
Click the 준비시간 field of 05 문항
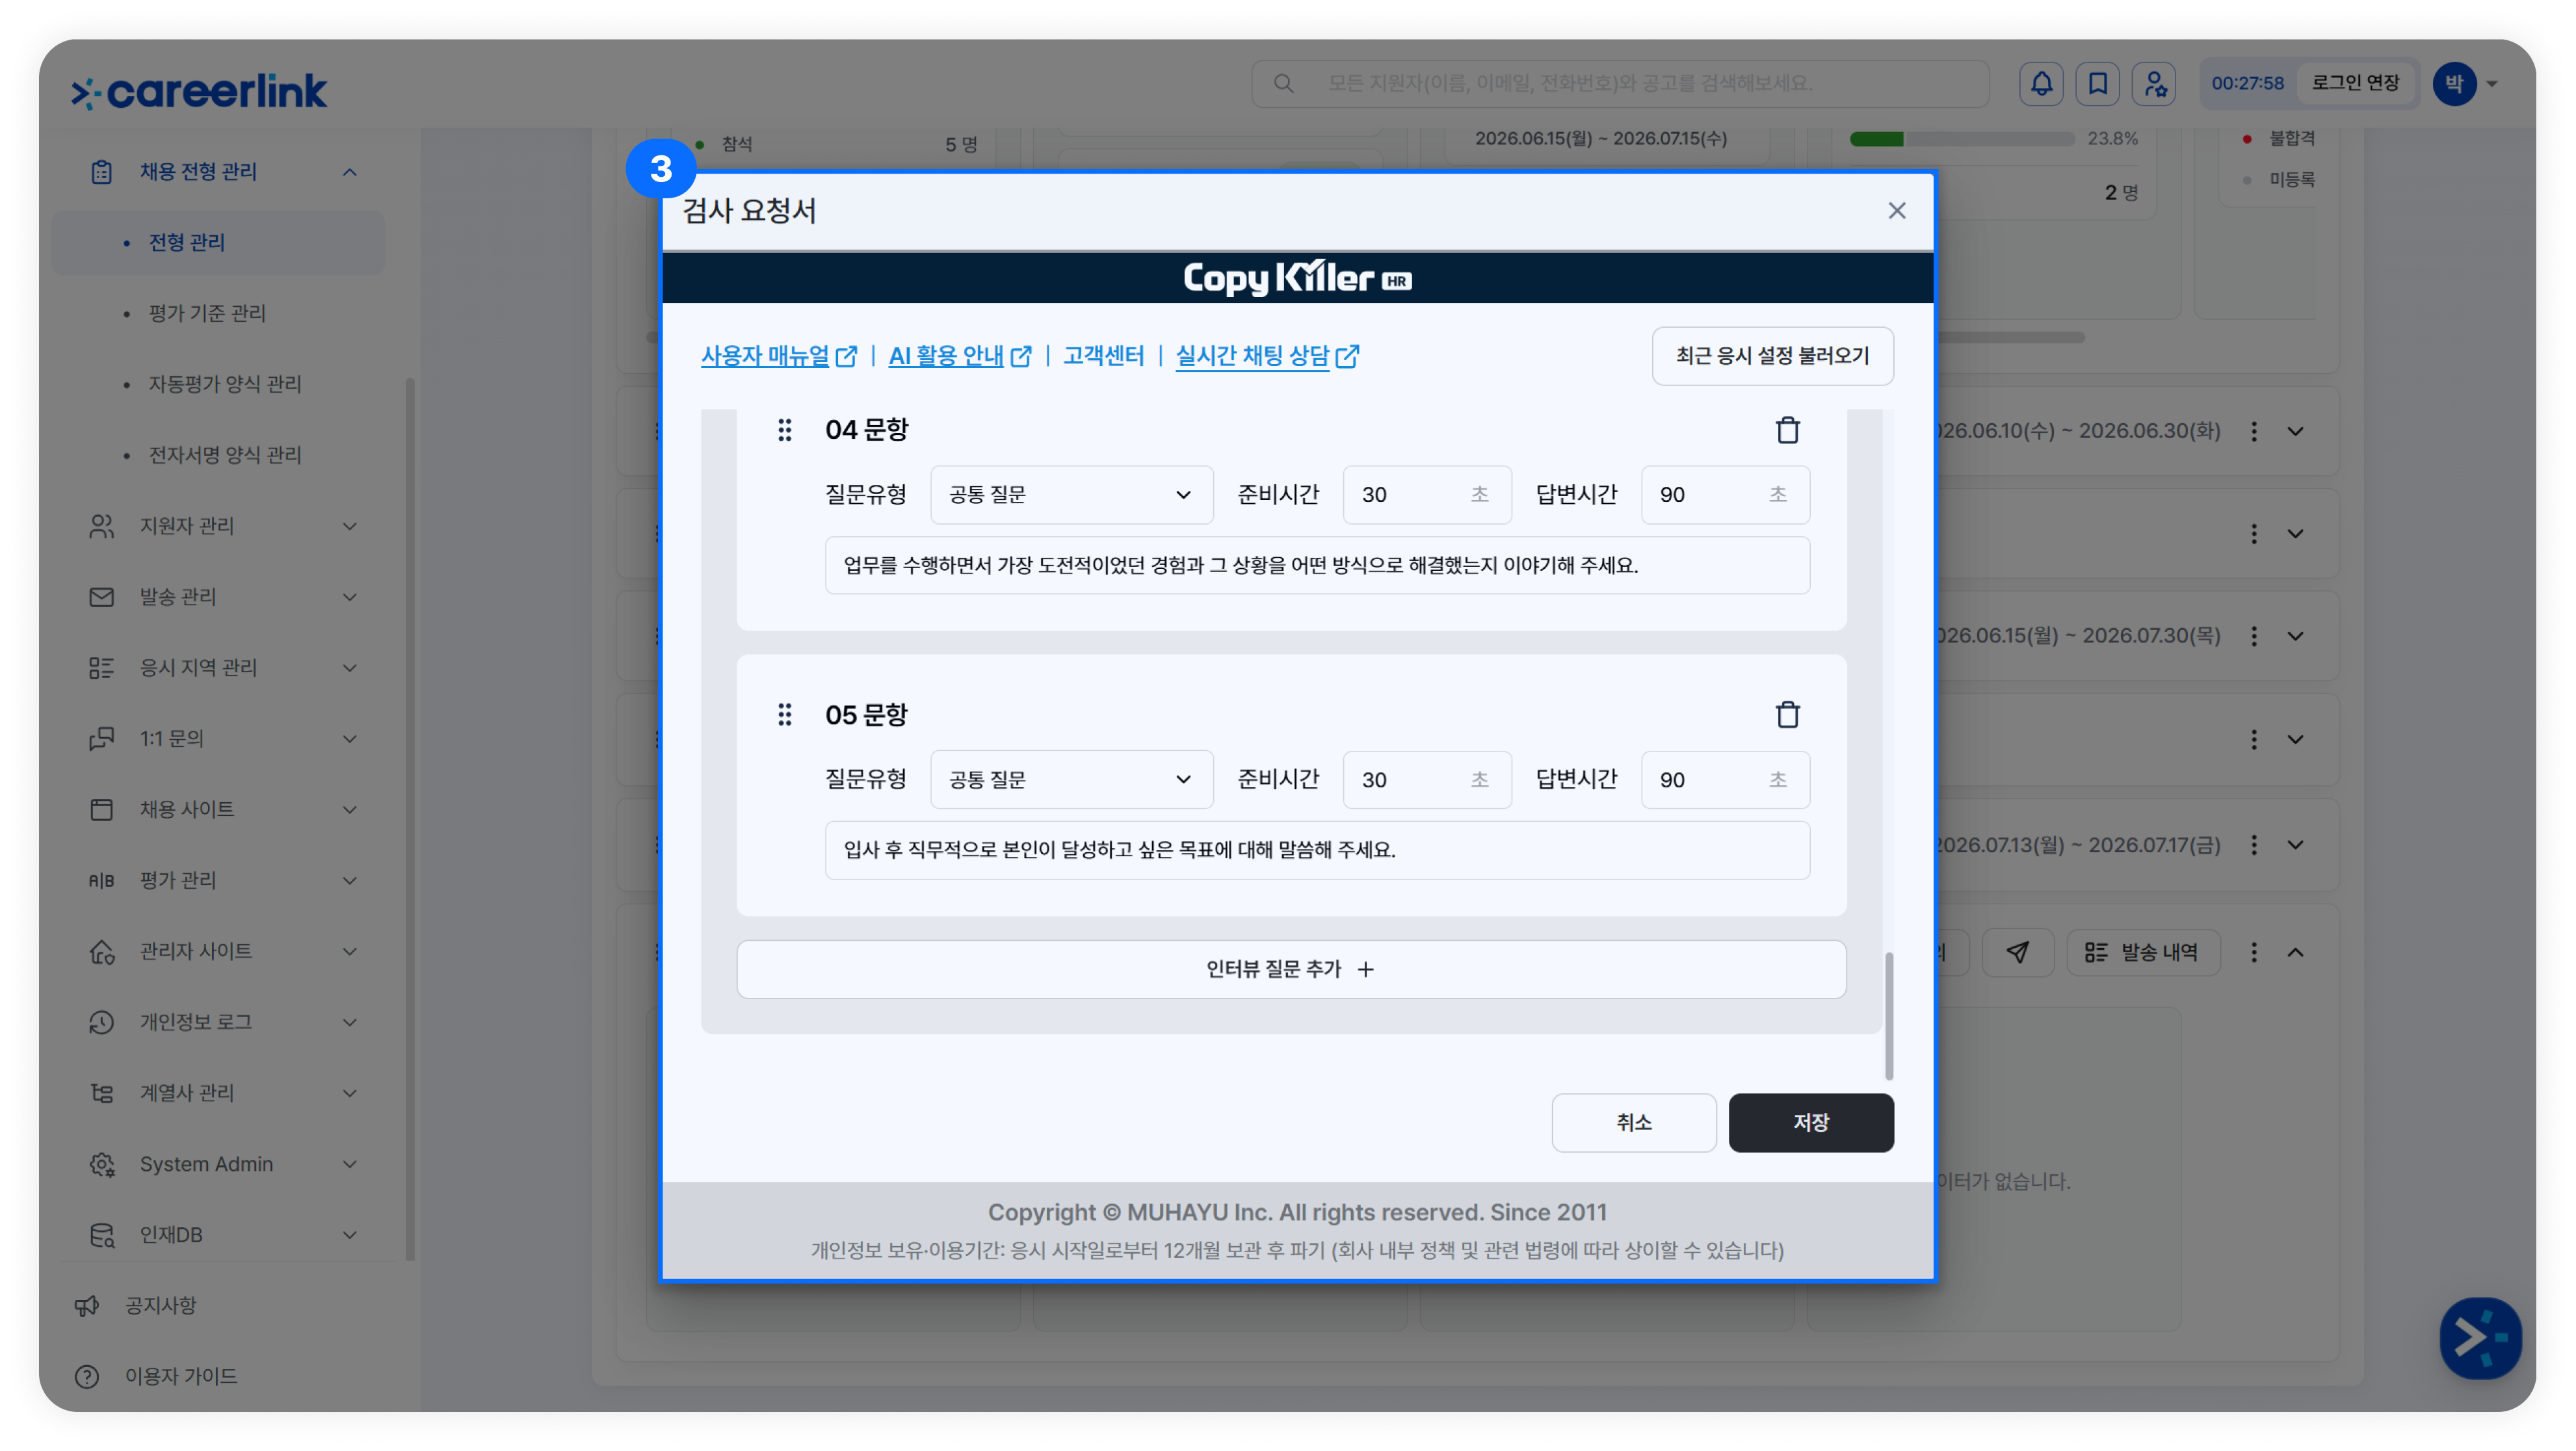(1426, 780)
